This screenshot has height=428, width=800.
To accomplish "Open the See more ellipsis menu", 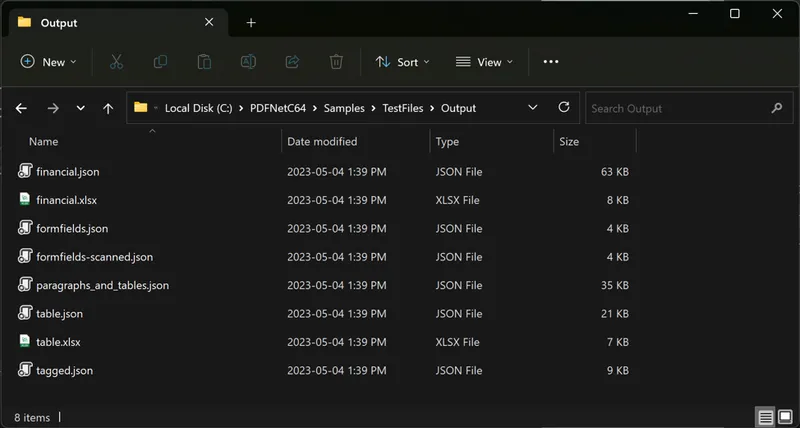I will (x=551, y=62).
